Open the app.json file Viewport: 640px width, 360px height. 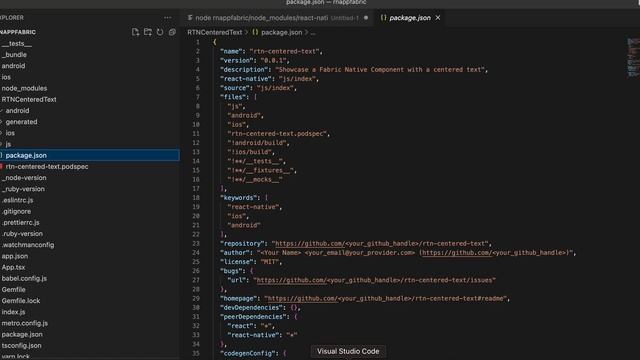click(15, 256)
